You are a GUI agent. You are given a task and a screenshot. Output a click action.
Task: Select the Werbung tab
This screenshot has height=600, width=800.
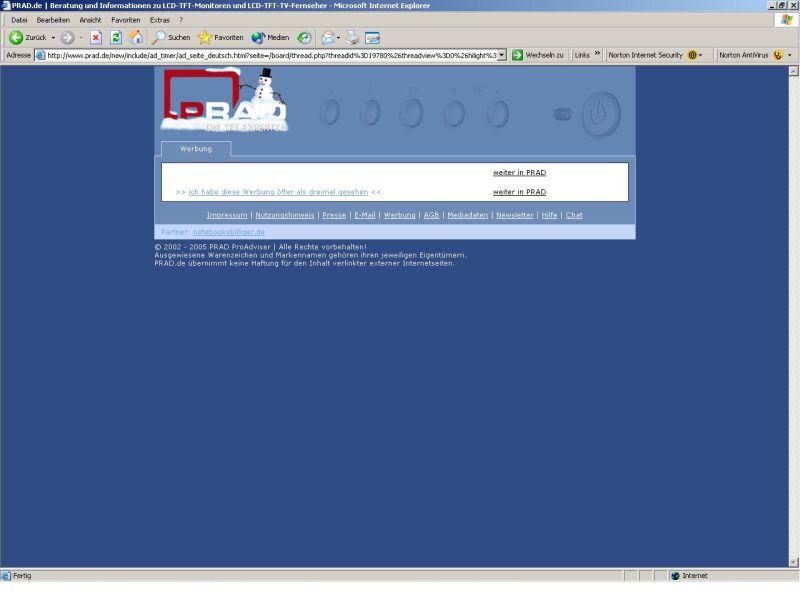196,149
